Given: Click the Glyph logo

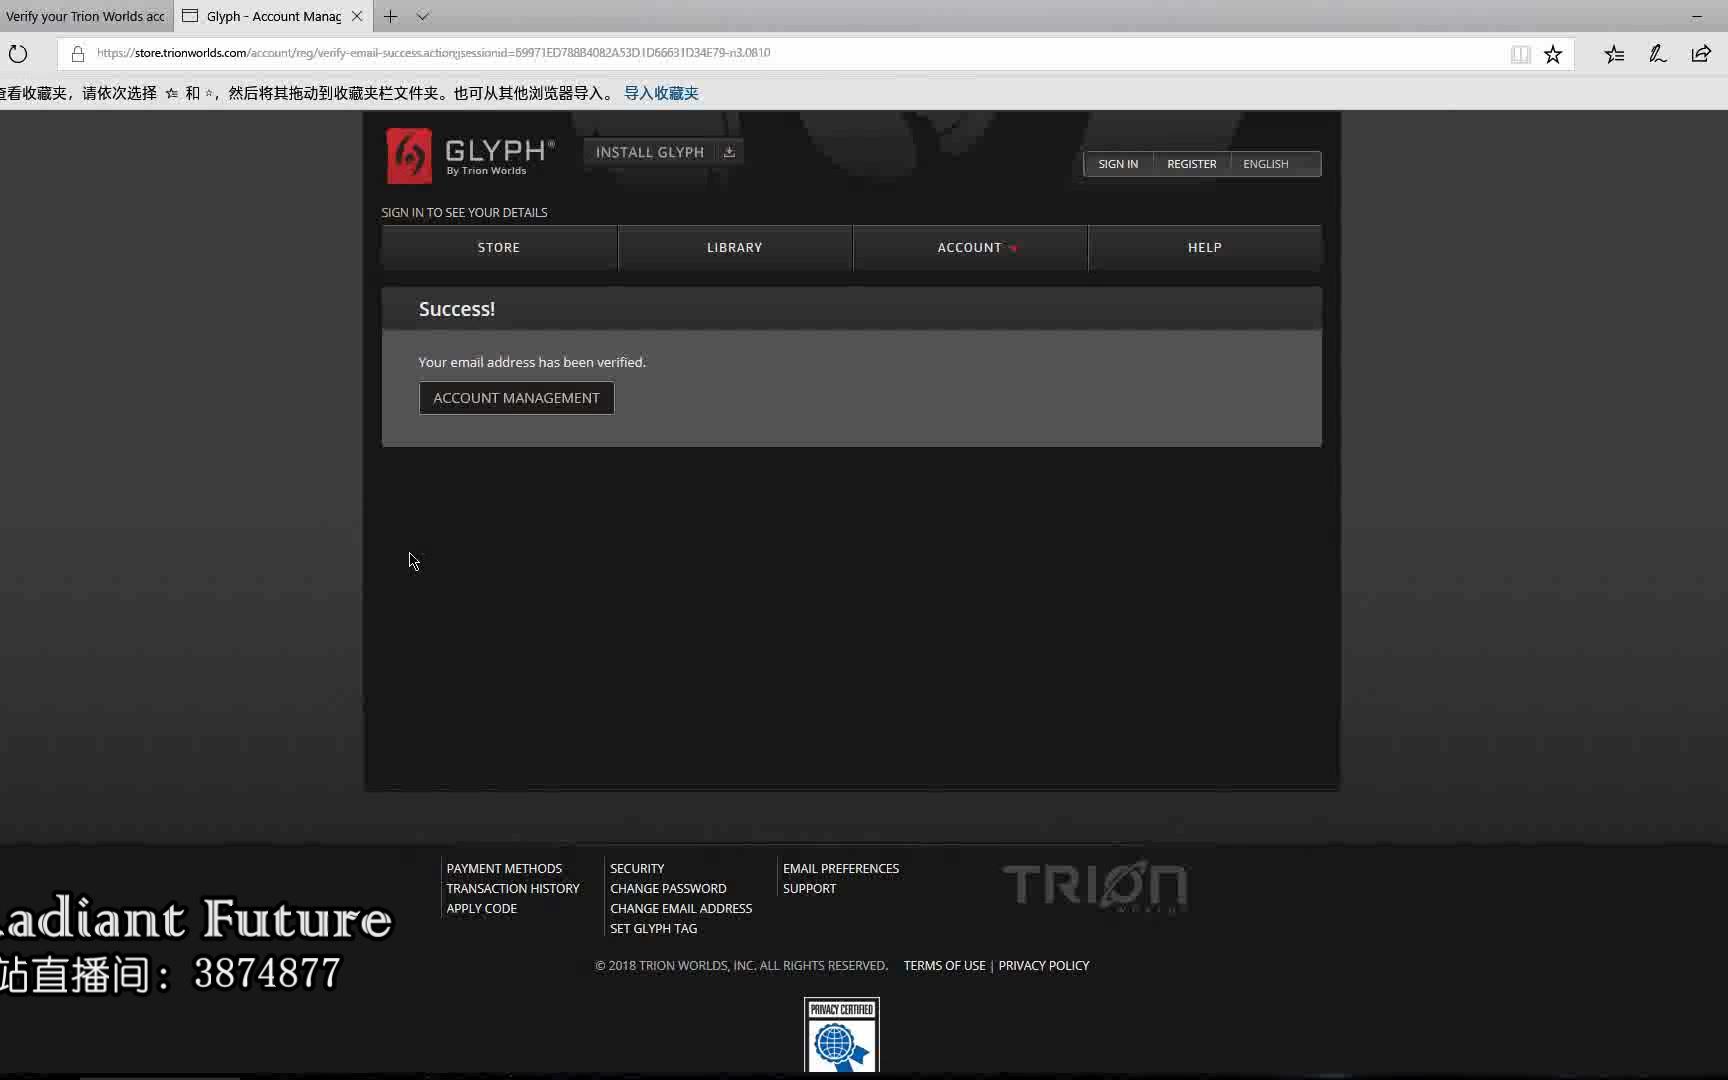Looking at the screenshot, I should pos(470,156).
